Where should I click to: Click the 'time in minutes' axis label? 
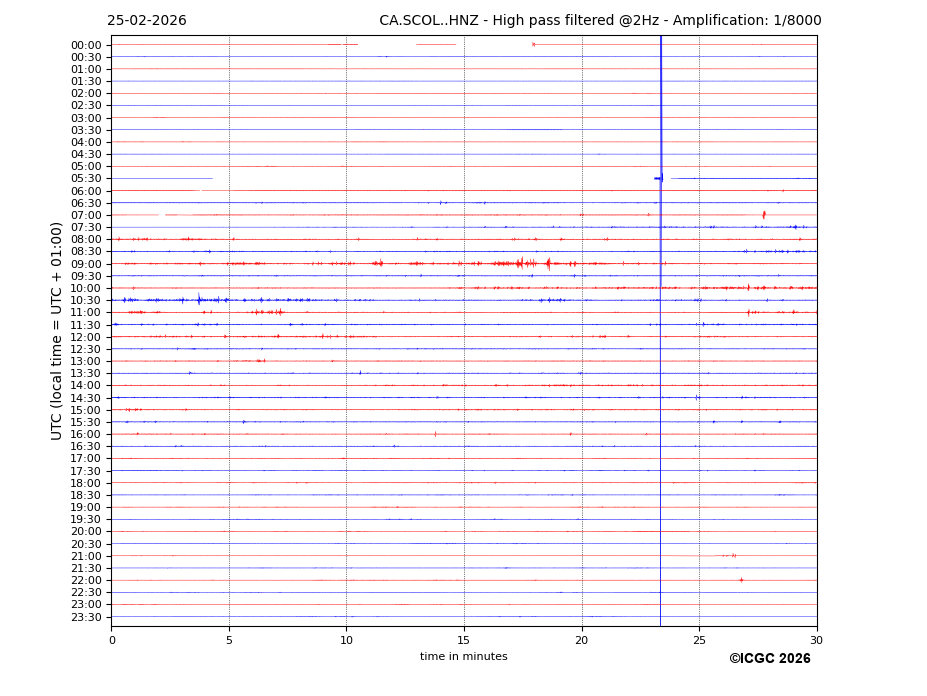coord(463,657)
